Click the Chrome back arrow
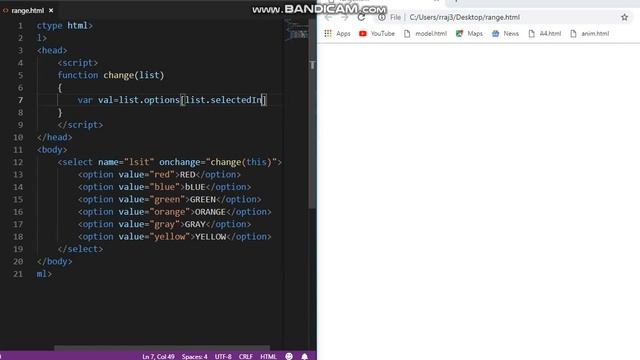The image size is (640, 360). coord(329,17)
